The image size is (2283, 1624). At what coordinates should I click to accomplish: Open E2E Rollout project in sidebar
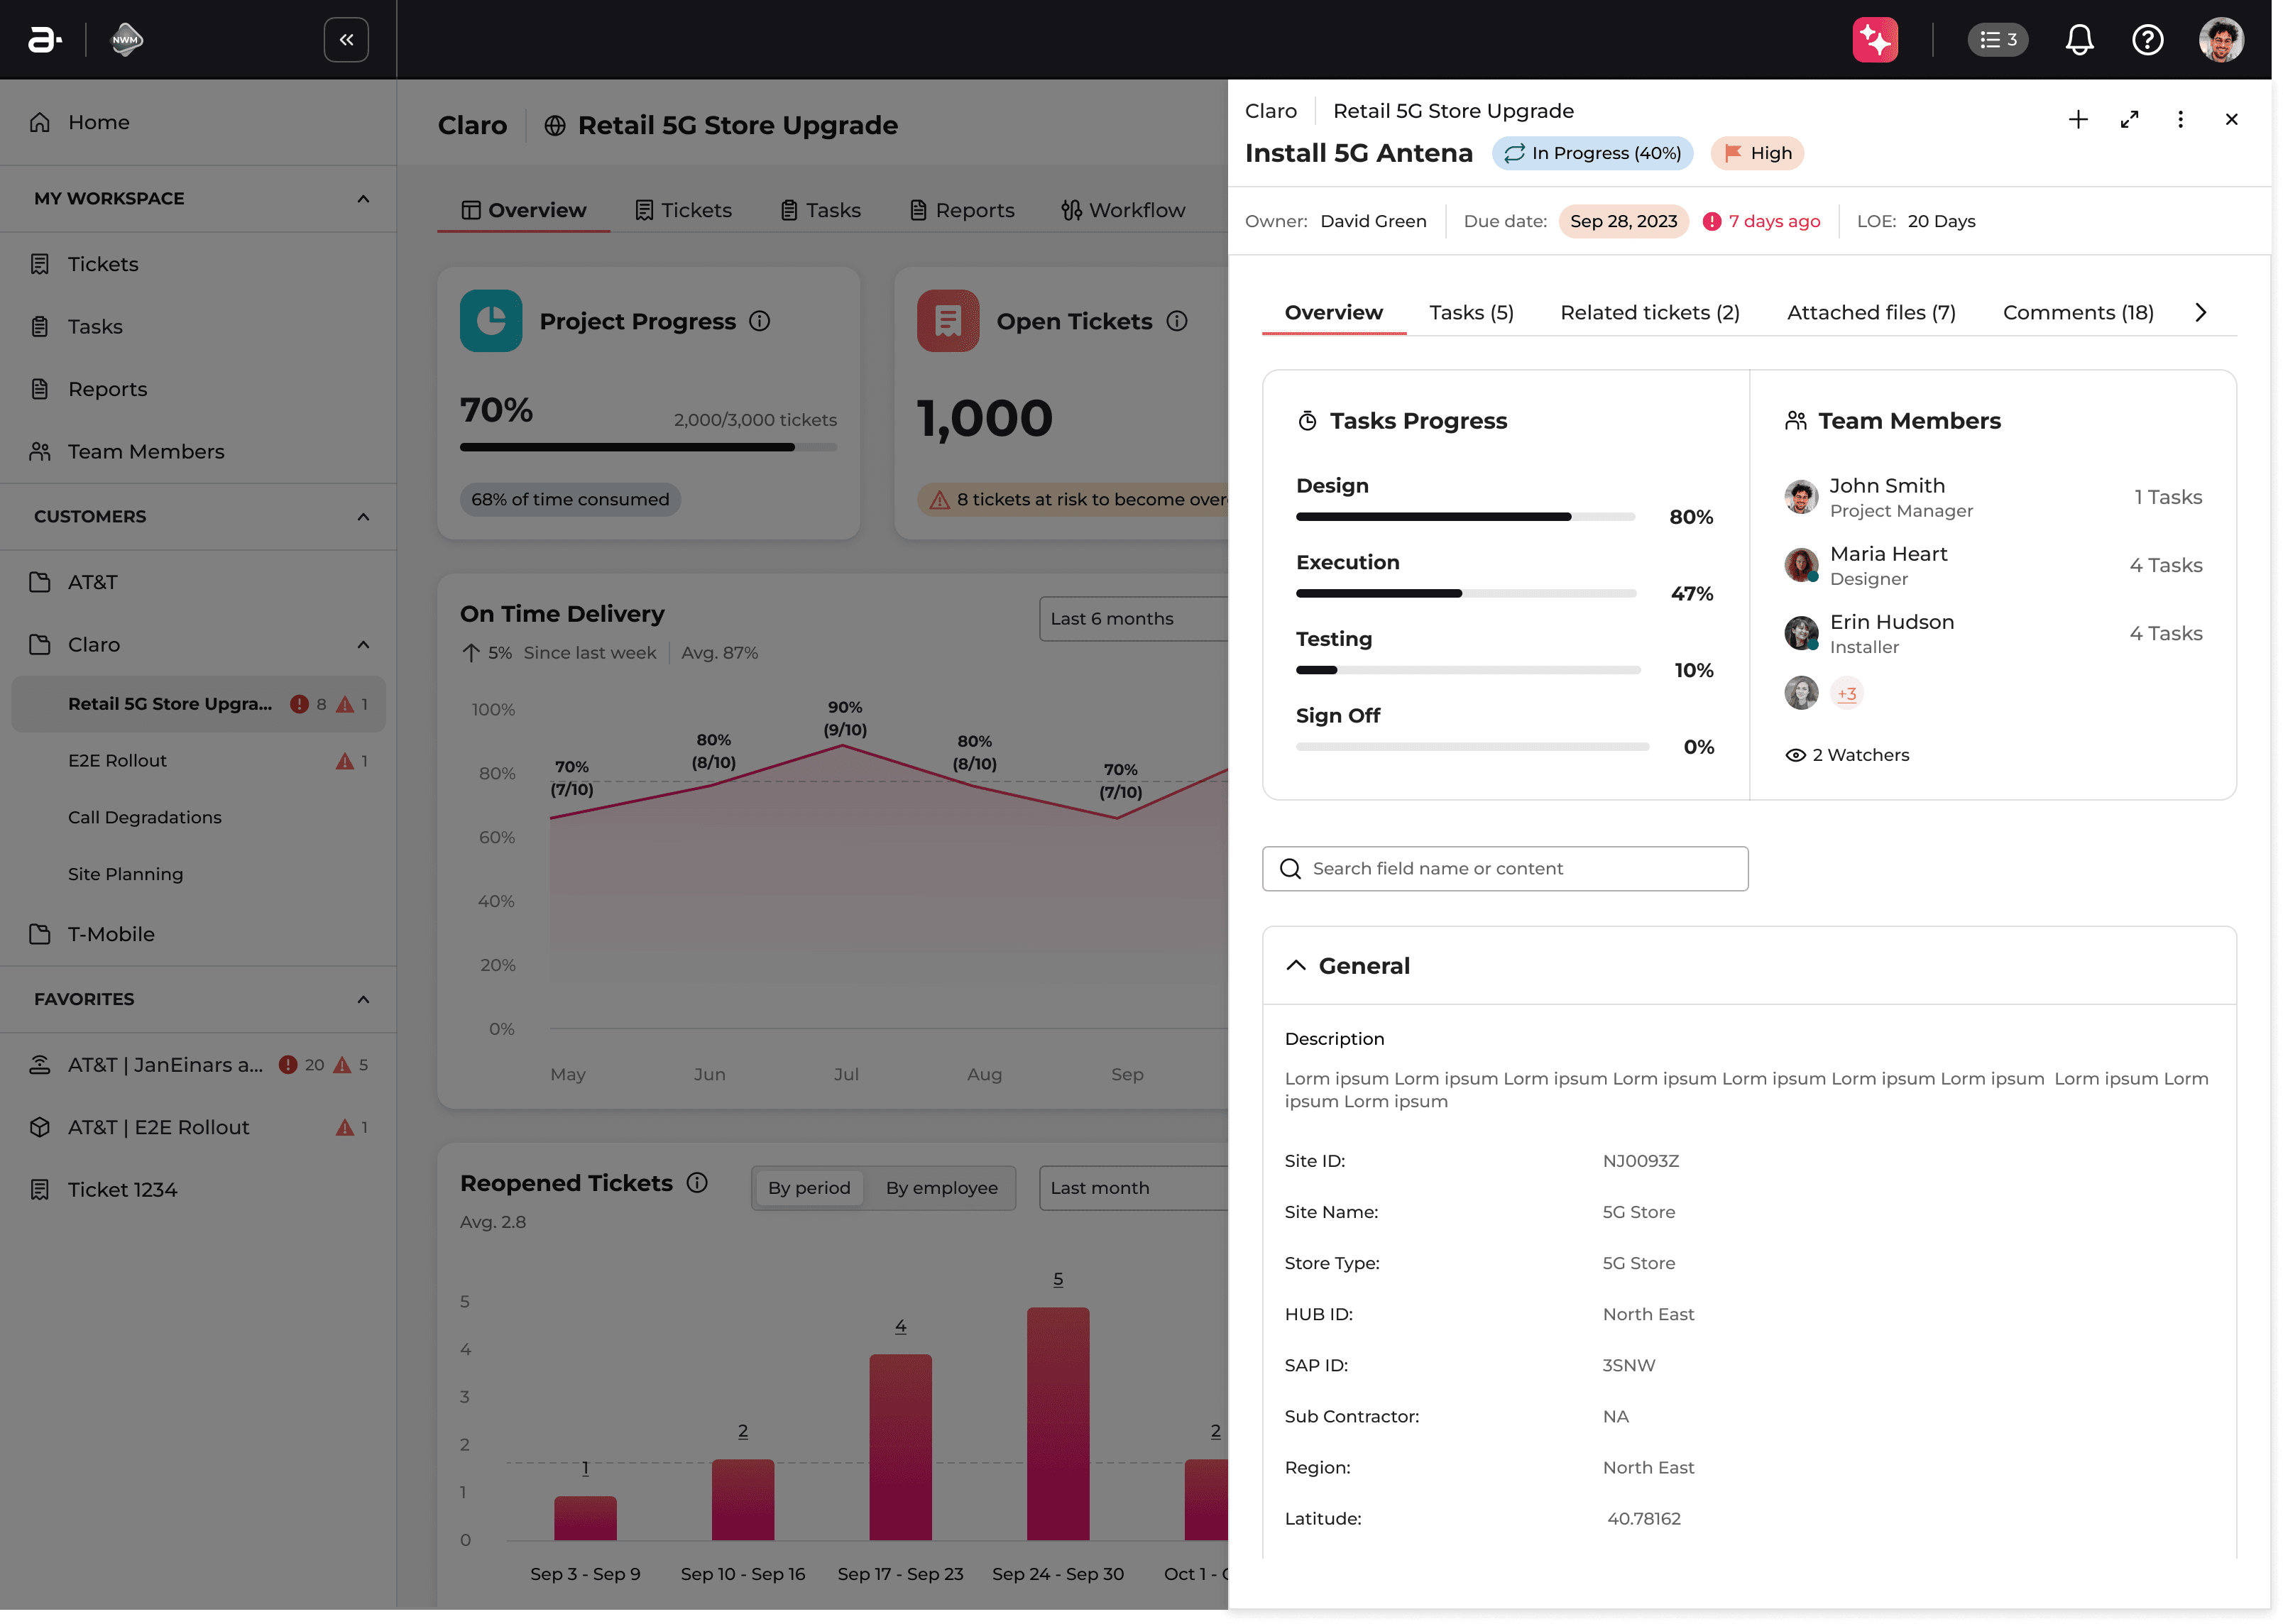pyautogui.click(x=117, y=760)
